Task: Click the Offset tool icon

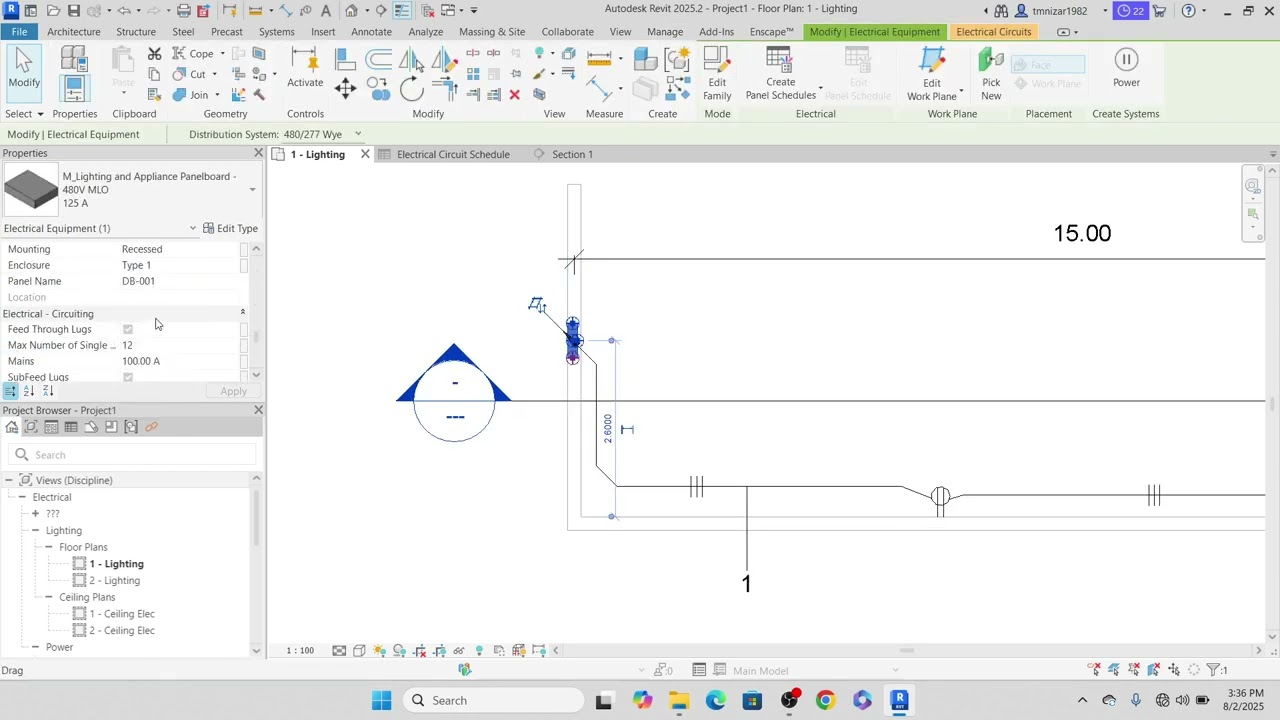Action: [378, 59]
